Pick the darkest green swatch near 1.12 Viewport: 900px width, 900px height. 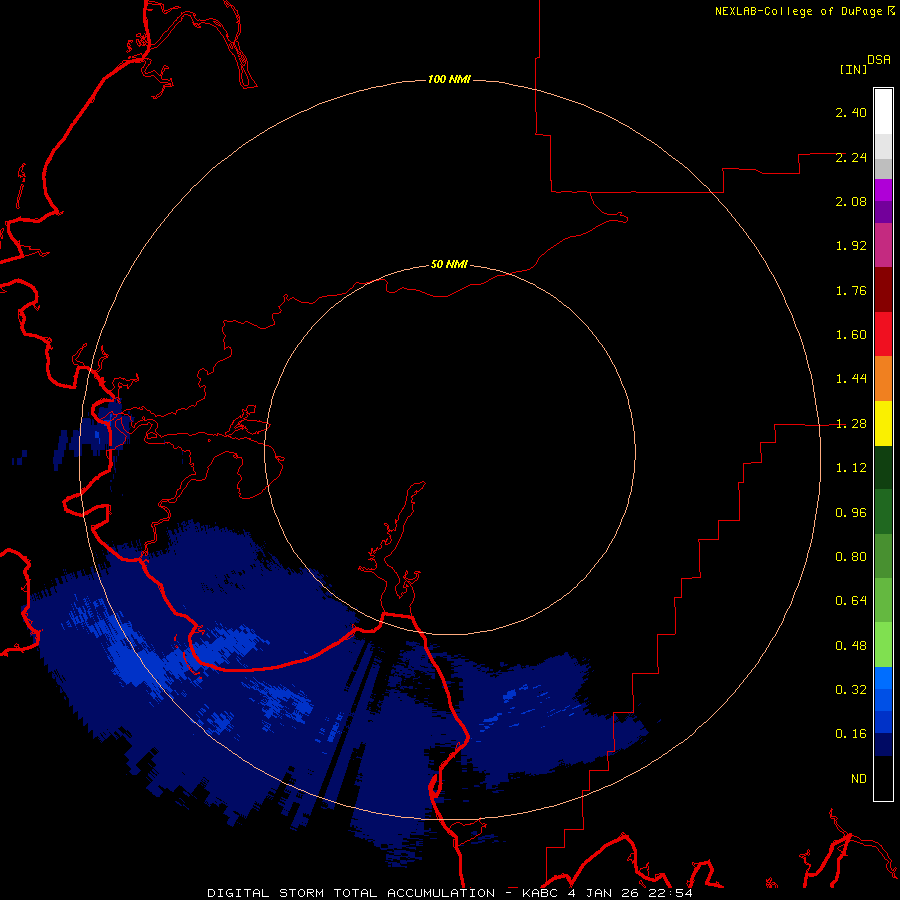883,468
